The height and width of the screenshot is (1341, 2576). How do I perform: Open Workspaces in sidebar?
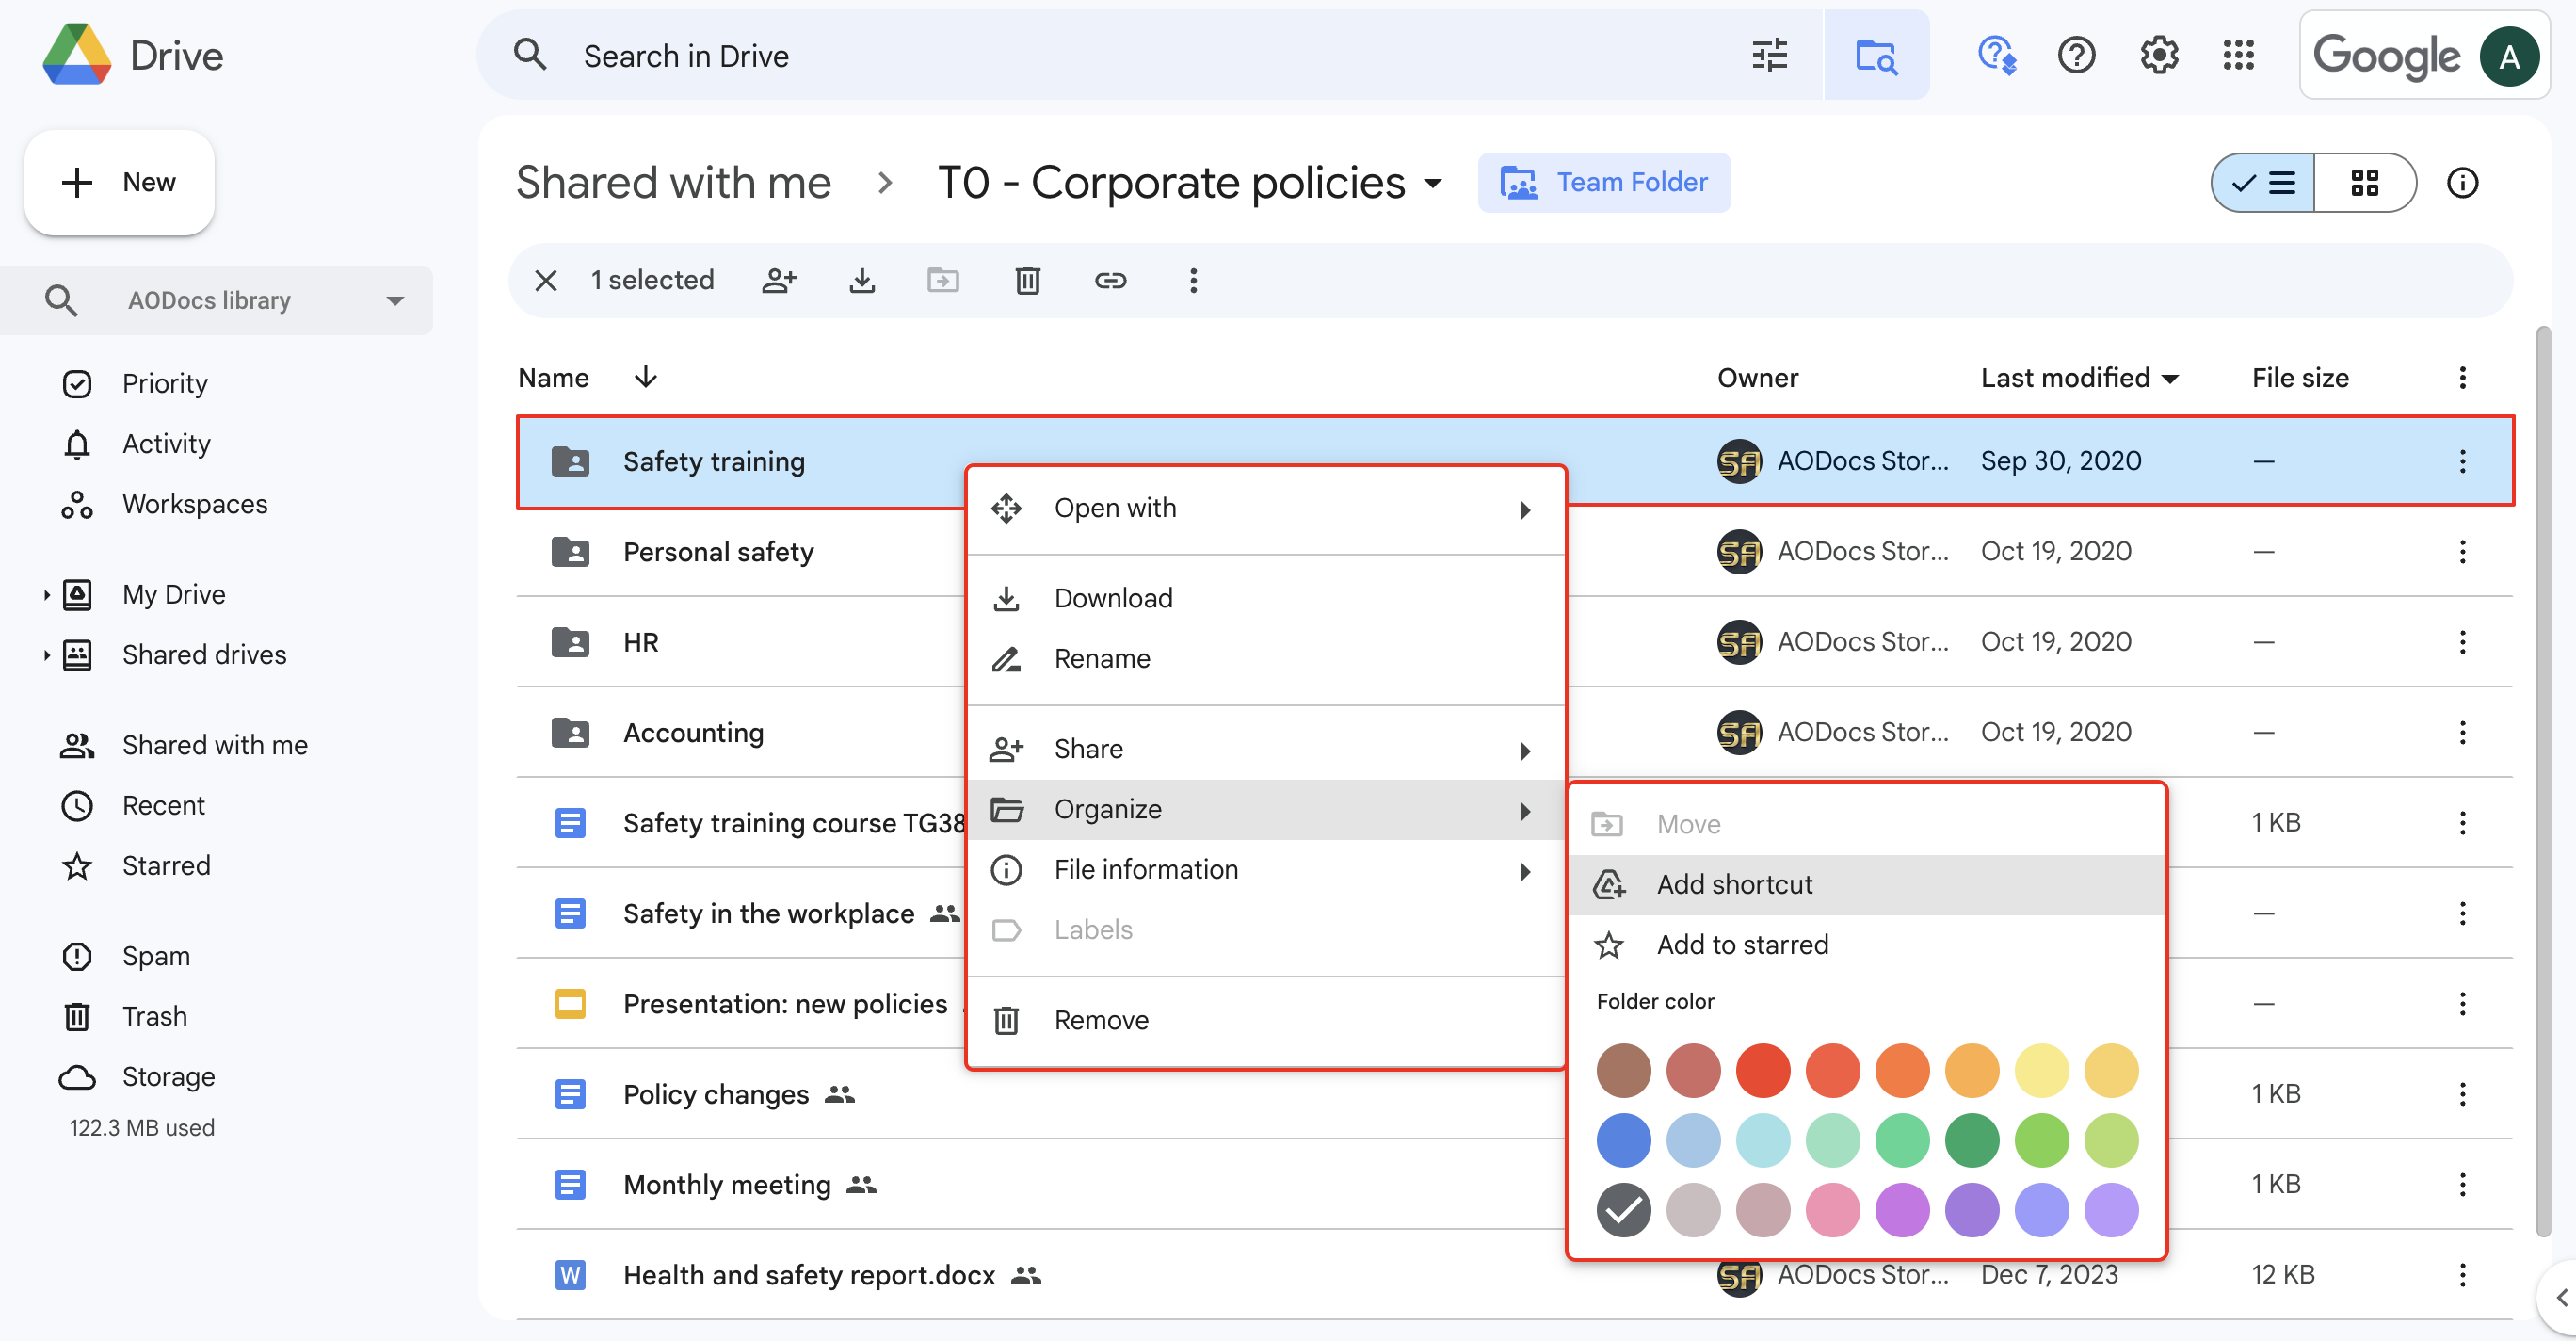click(195, 504)
